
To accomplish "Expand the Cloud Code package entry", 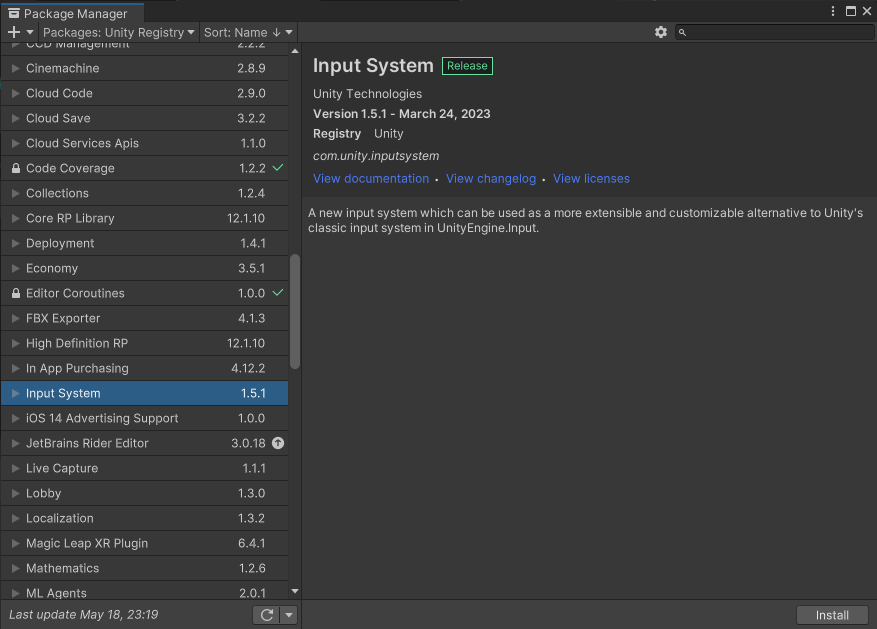I will tap(16, 93).
